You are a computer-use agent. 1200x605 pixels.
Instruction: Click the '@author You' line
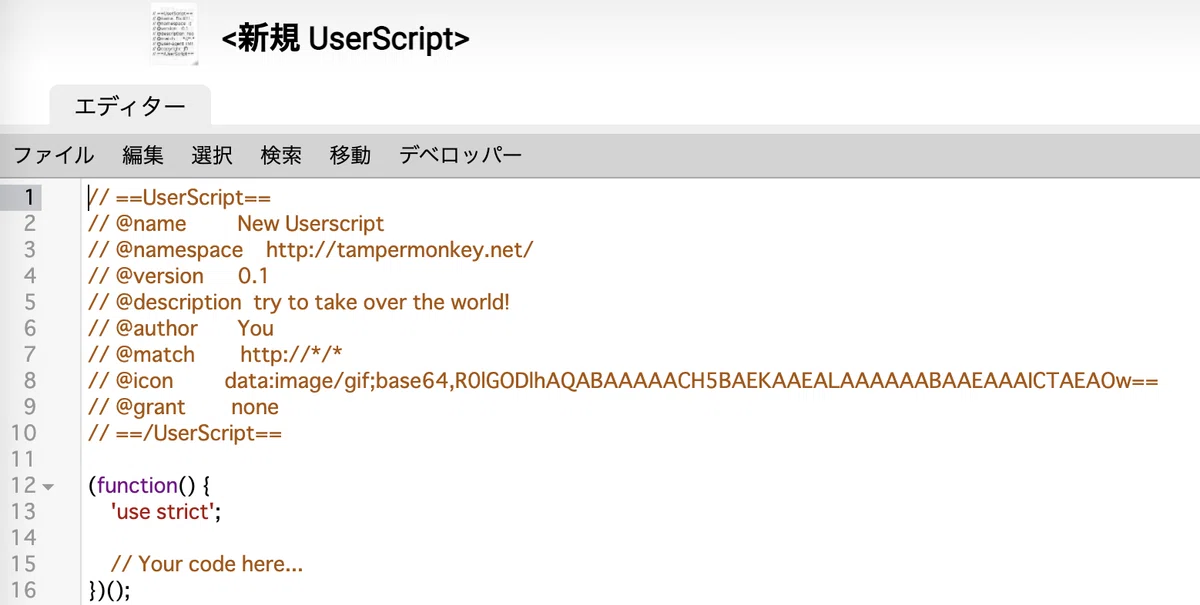[x=181, y=328]
